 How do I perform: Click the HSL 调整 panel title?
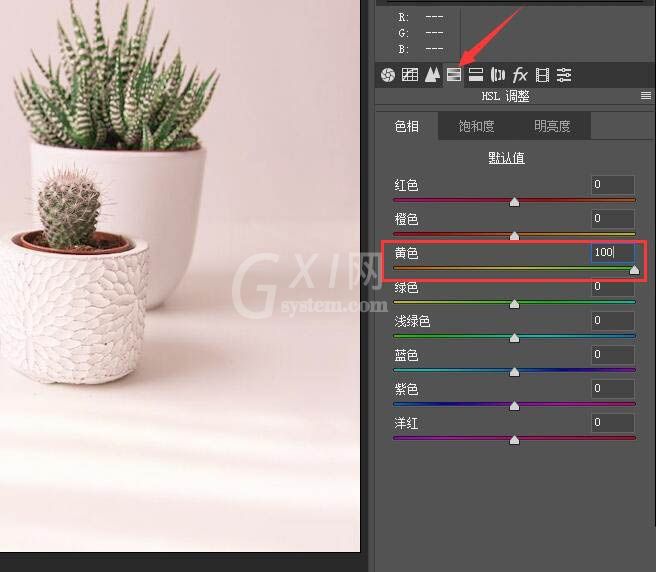click(x=505, y=96)
